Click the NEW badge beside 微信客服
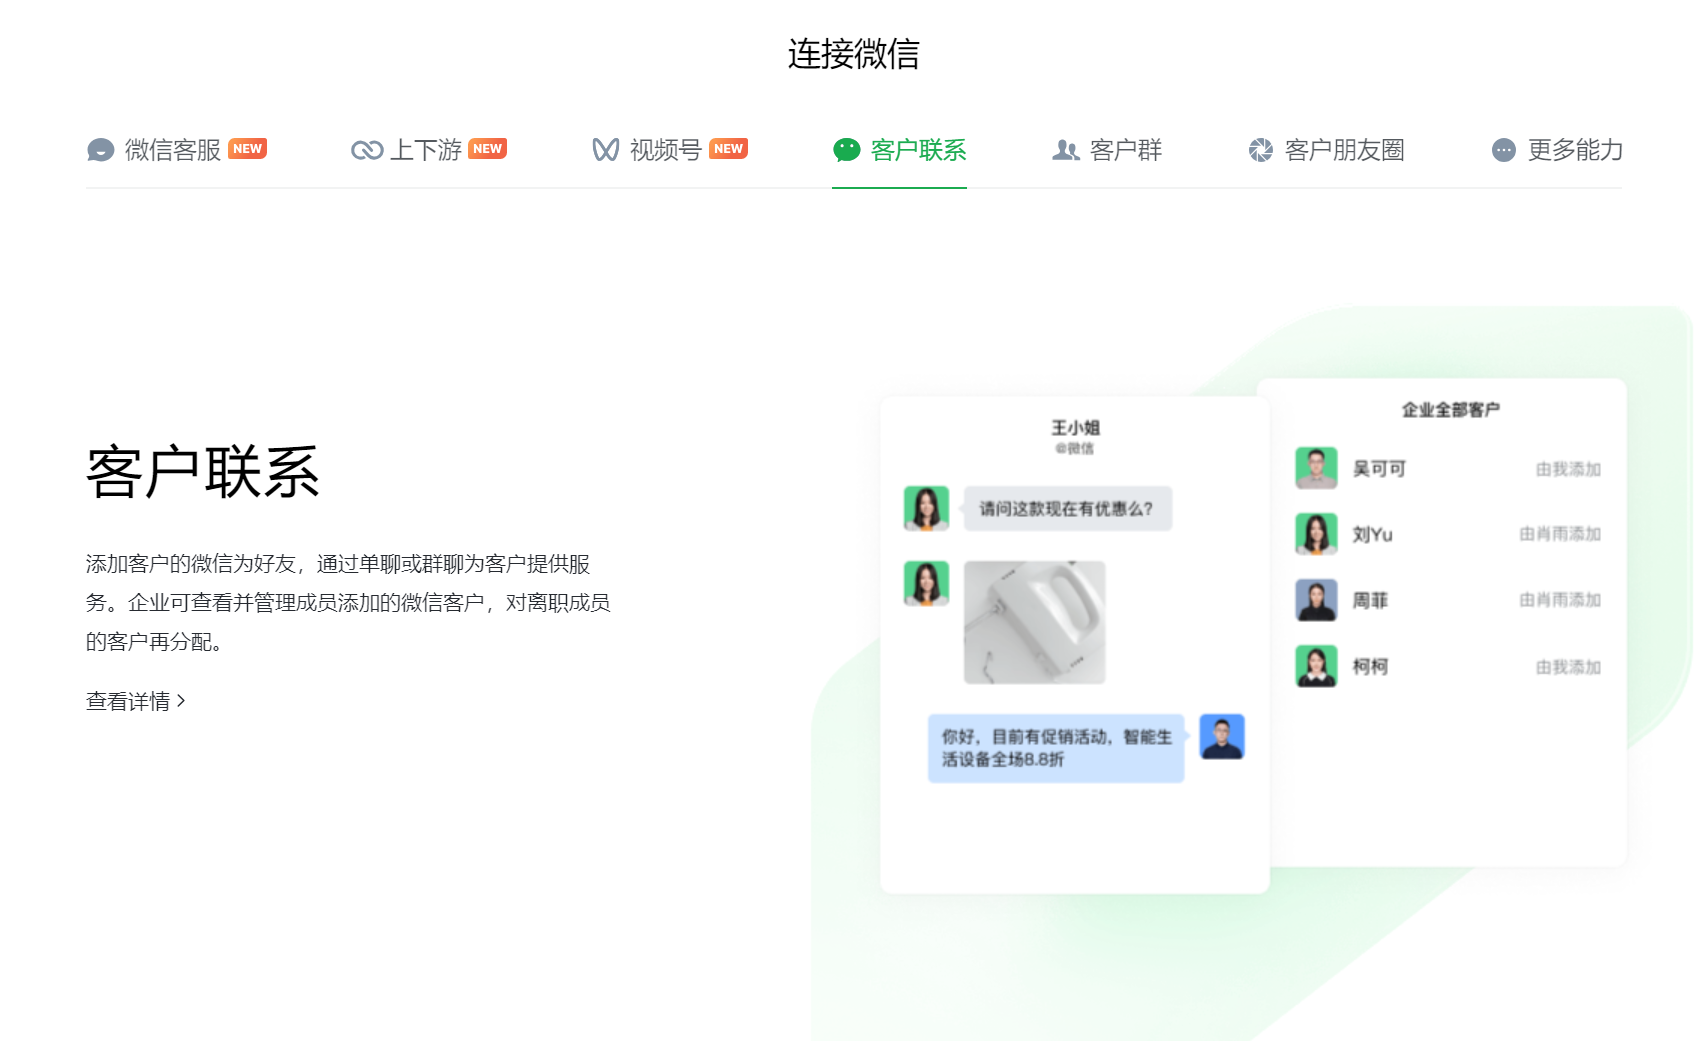1708x1041 pixels. point(248,148)
